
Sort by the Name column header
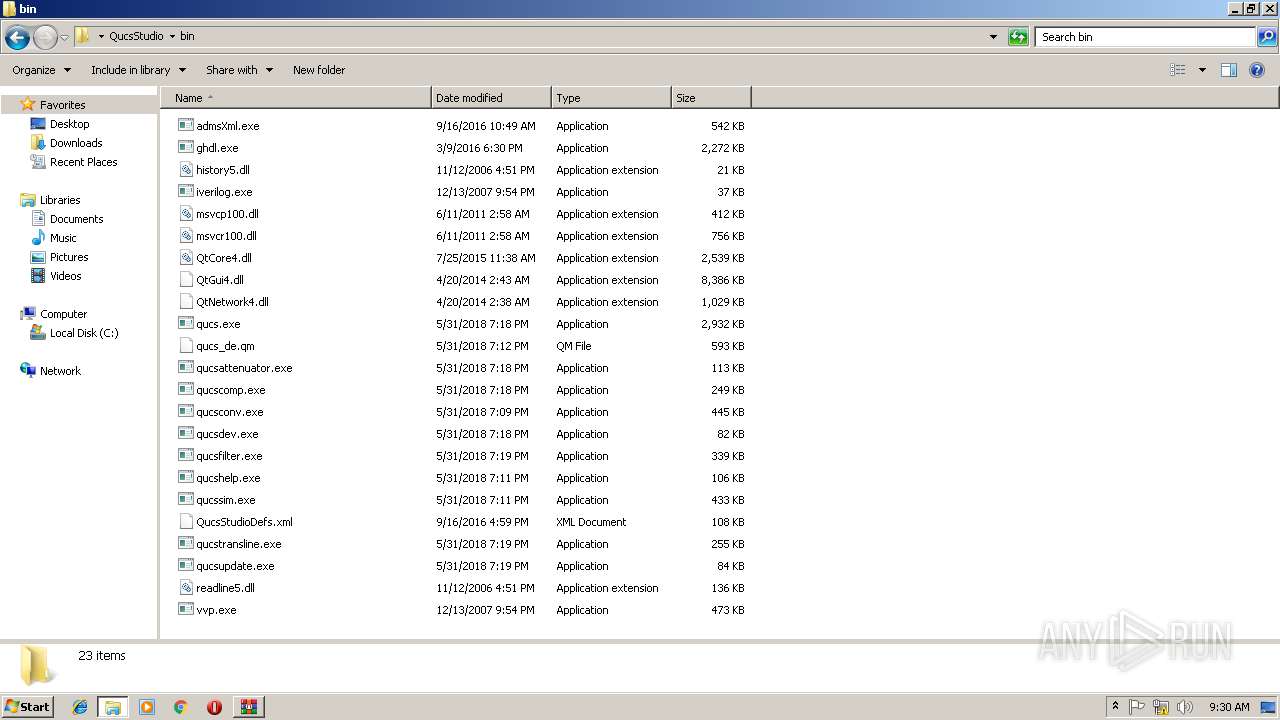295,98
